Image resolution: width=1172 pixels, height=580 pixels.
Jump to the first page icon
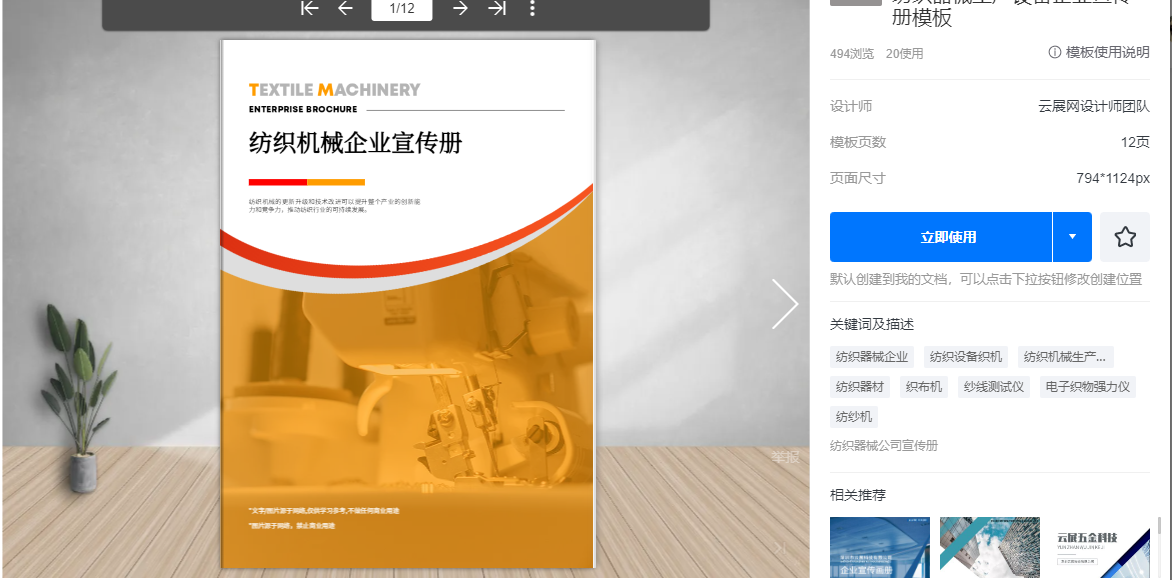(309, 8)
